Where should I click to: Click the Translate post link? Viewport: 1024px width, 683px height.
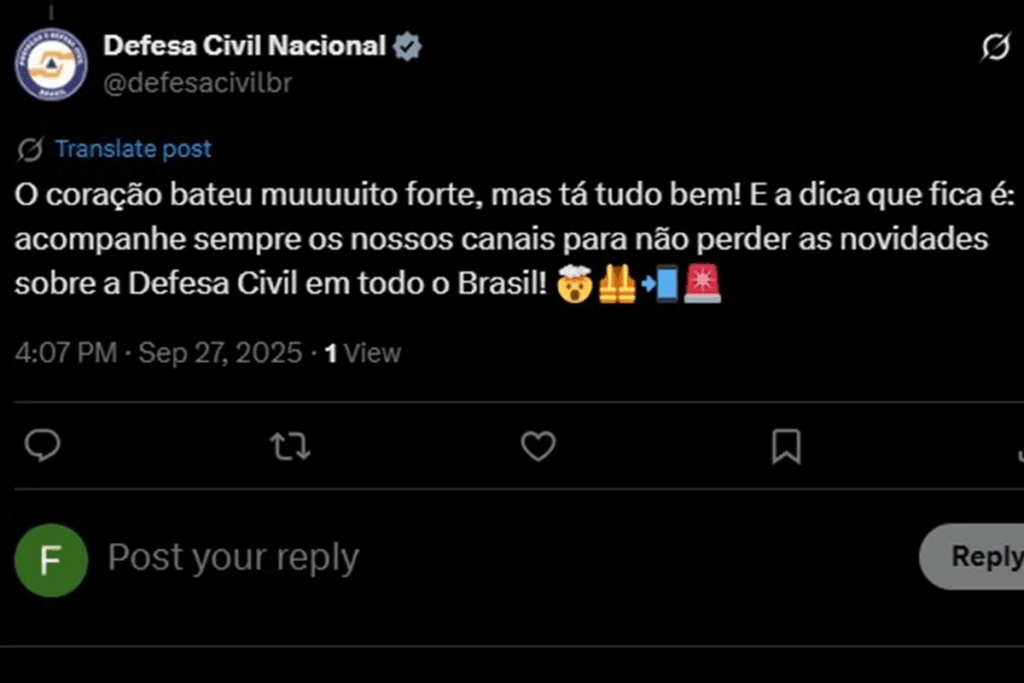(x=133, y=149)
